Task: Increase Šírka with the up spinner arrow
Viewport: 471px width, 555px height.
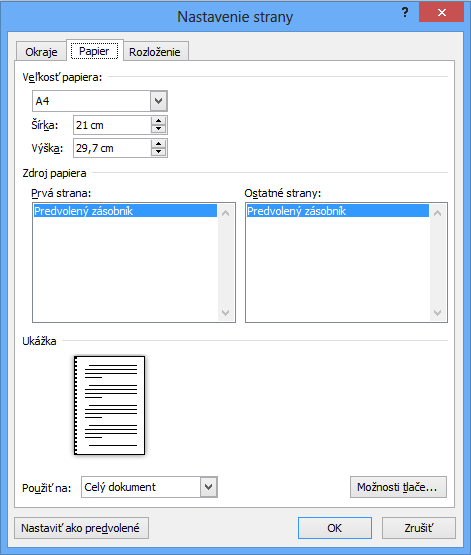Action: 159,121
